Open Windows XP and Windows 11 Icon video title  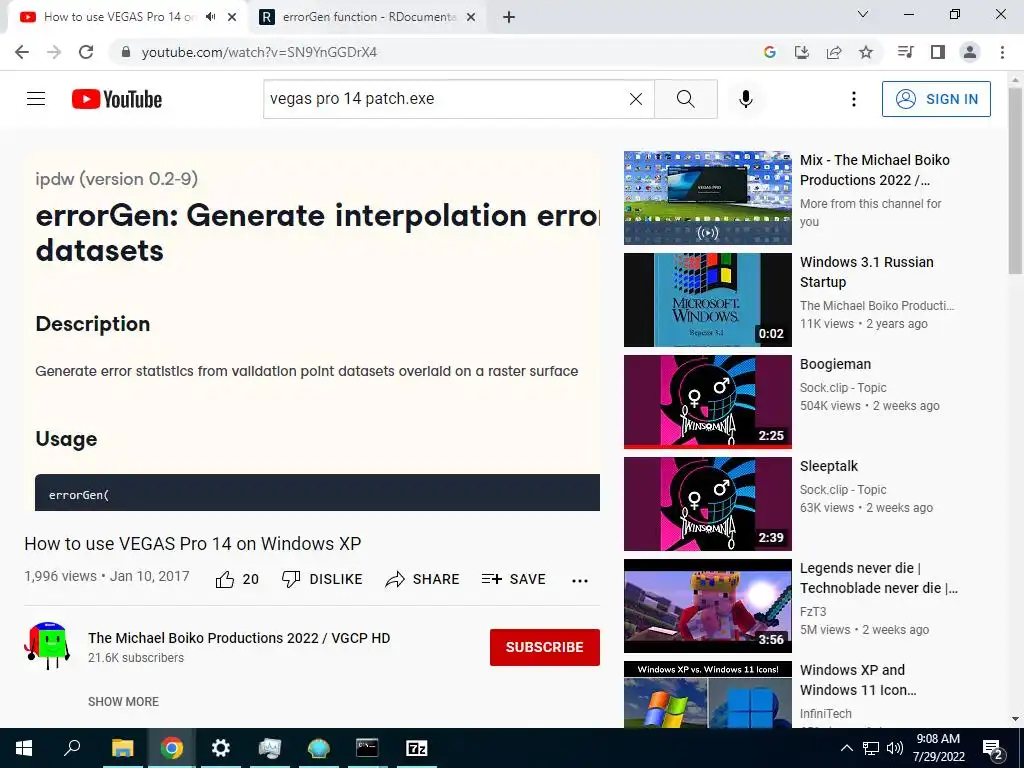coord(858,680)
